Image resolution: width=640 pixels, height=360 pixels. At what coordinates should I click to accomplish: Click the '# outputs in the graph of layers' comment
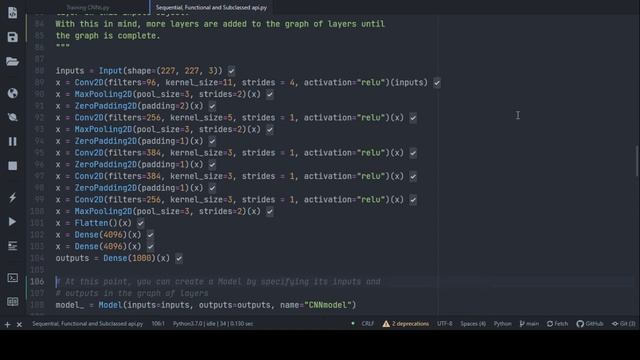point(132,293)
